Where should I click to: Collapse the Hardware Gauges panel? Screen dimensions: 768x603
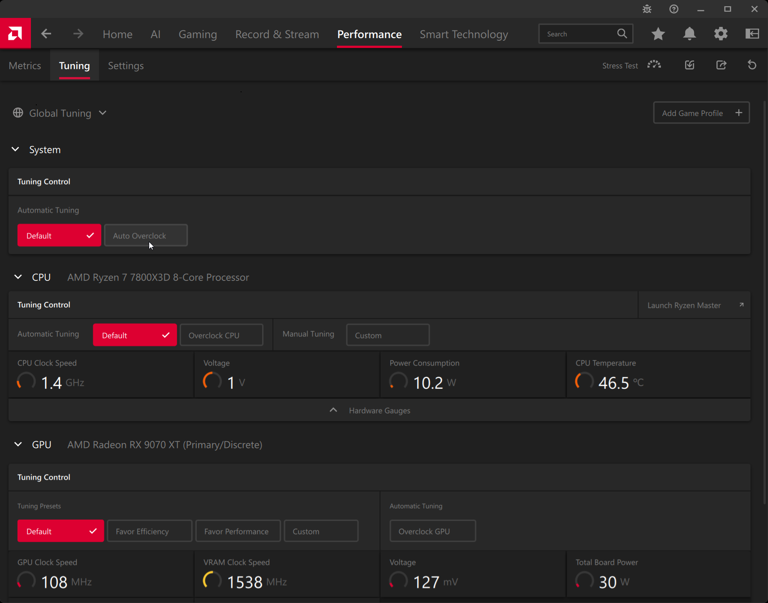click(380, 410)
